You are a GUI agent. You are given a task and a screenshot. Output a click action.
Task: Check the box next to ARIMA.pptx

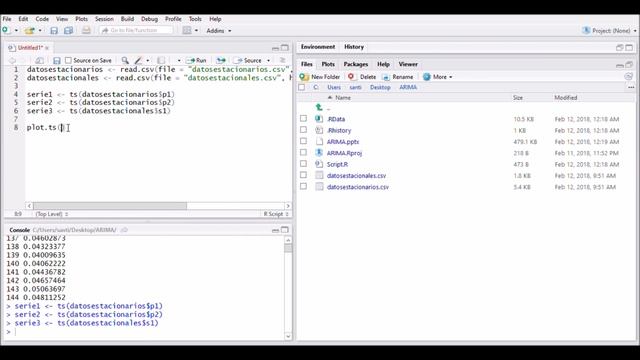(303, 141)
